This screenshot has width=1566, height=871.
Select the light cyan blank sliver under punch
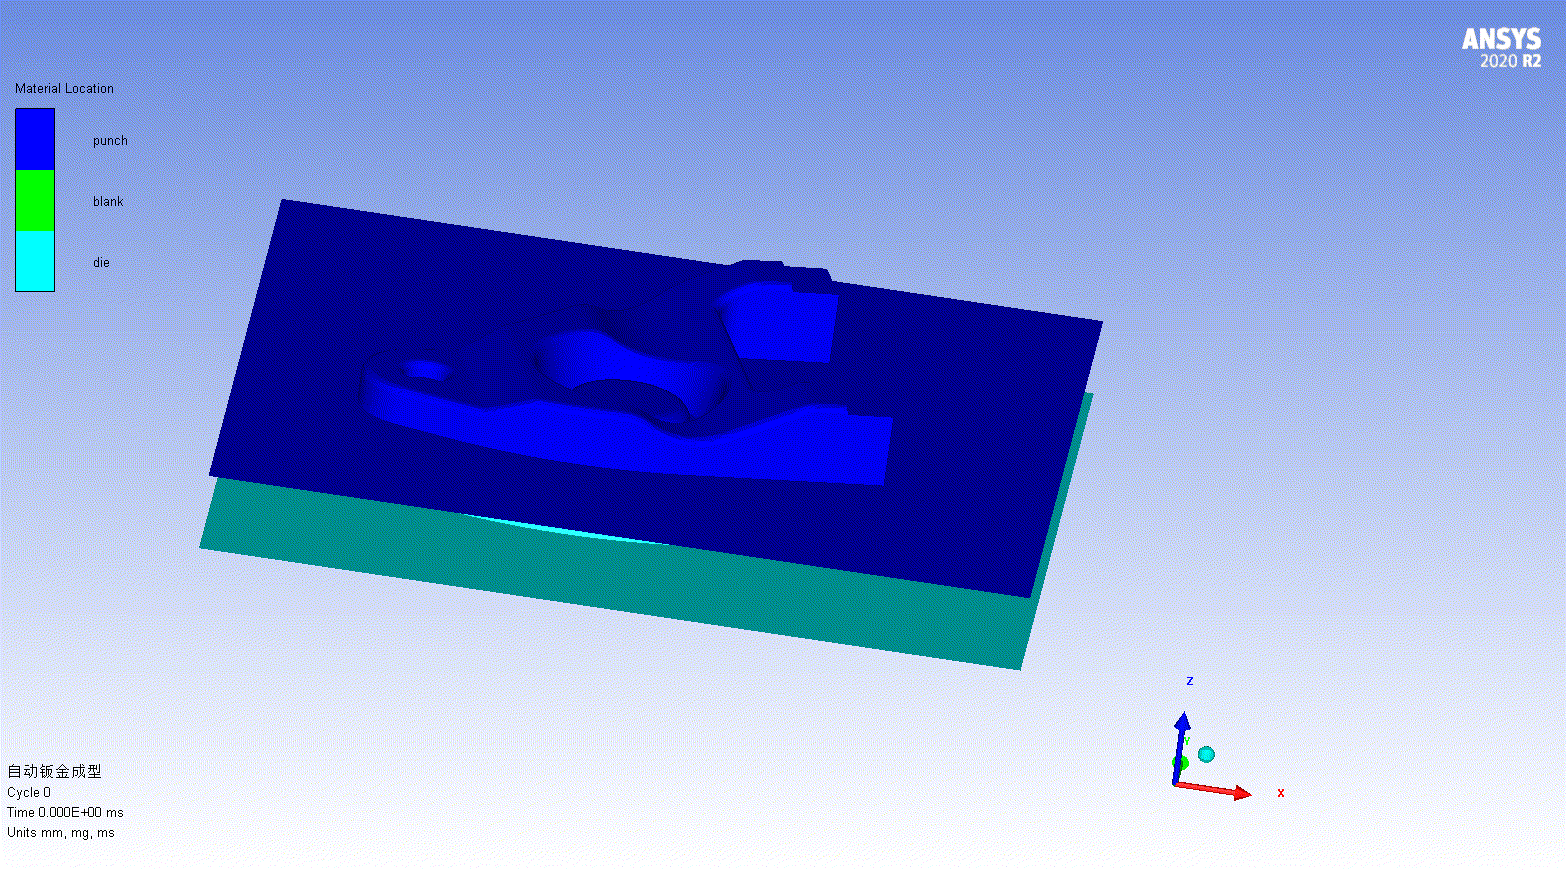click(560, 530)
